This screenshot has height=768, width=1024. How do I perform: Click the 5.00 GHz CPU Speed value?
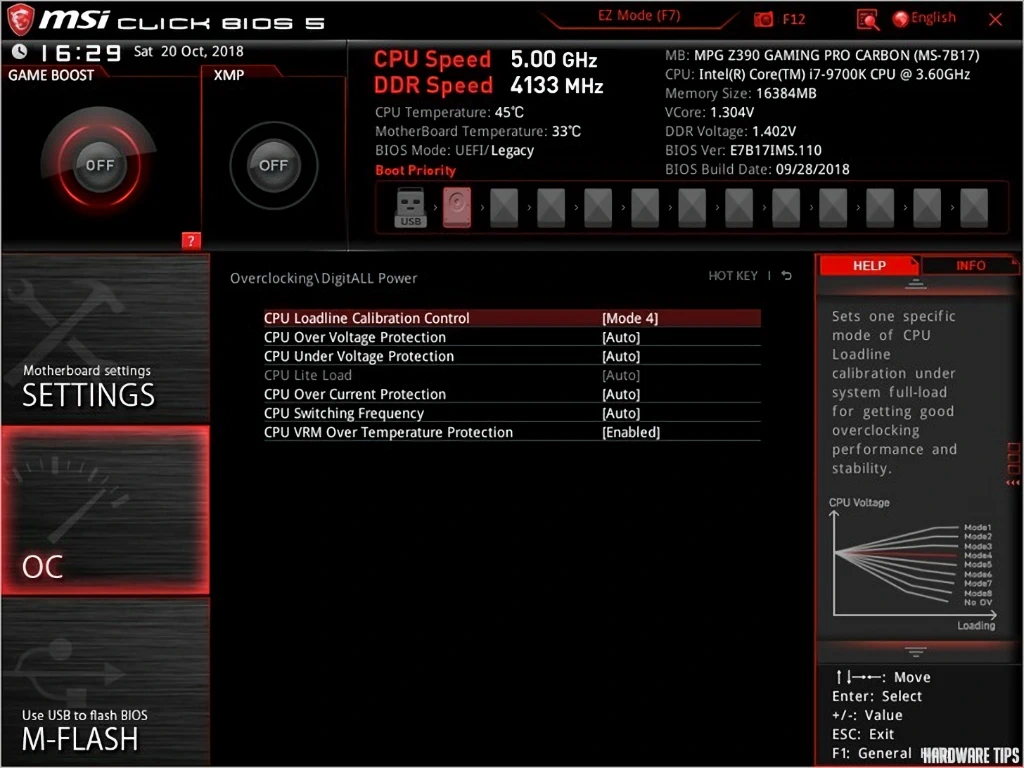554,59
